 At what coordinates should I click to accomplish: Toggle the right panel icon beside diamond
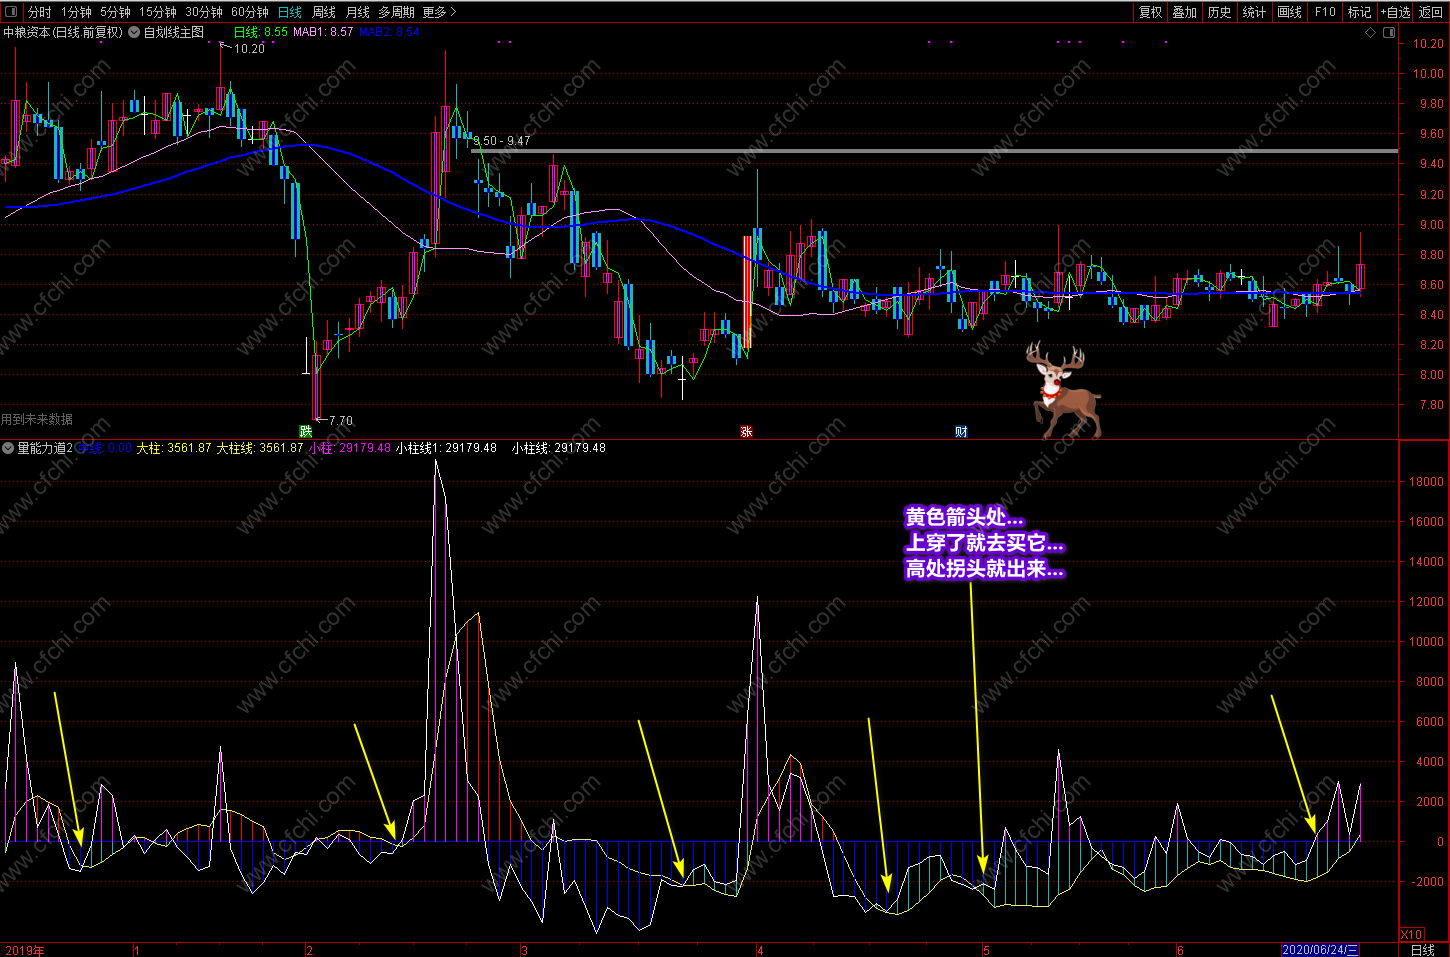pyautogui.click(x=1388, y=32)
